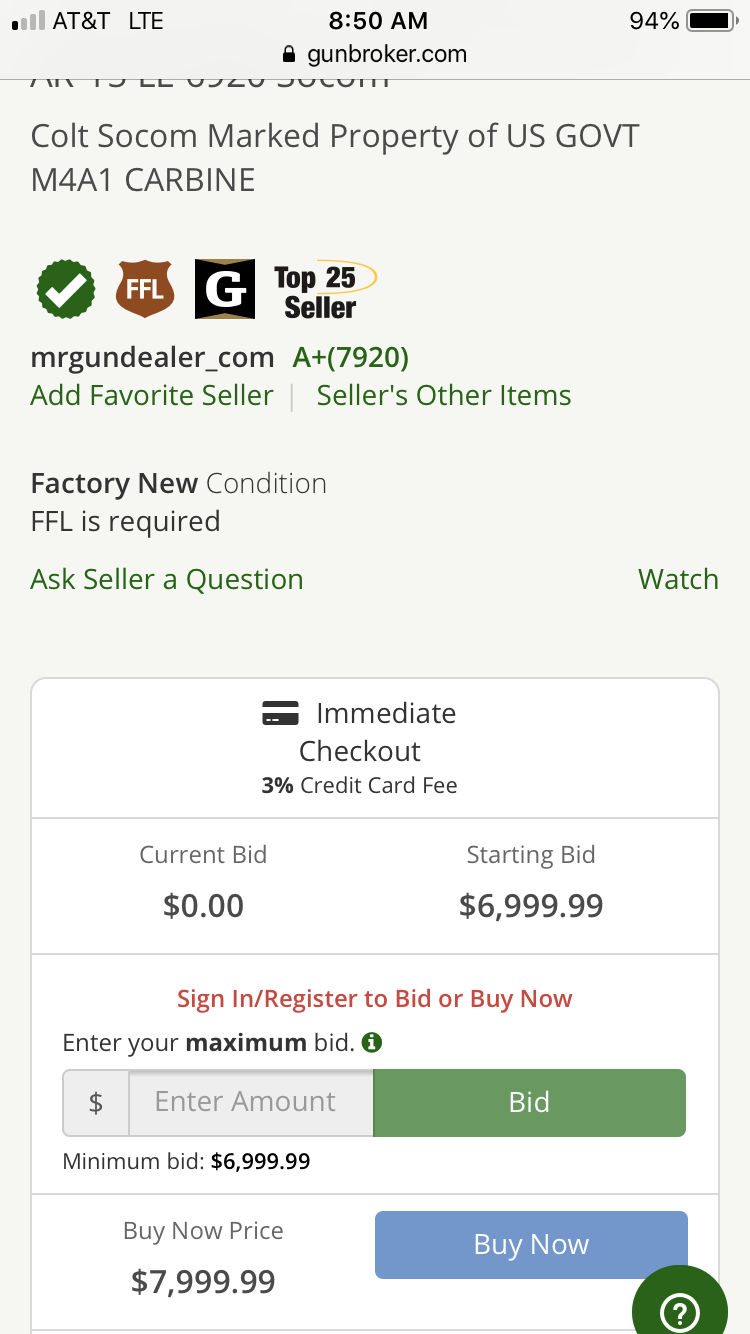Viewport: 750px width, 1334px height.
Task: Open the A+(7920) seller feedback rating
Action: (350, 357)
